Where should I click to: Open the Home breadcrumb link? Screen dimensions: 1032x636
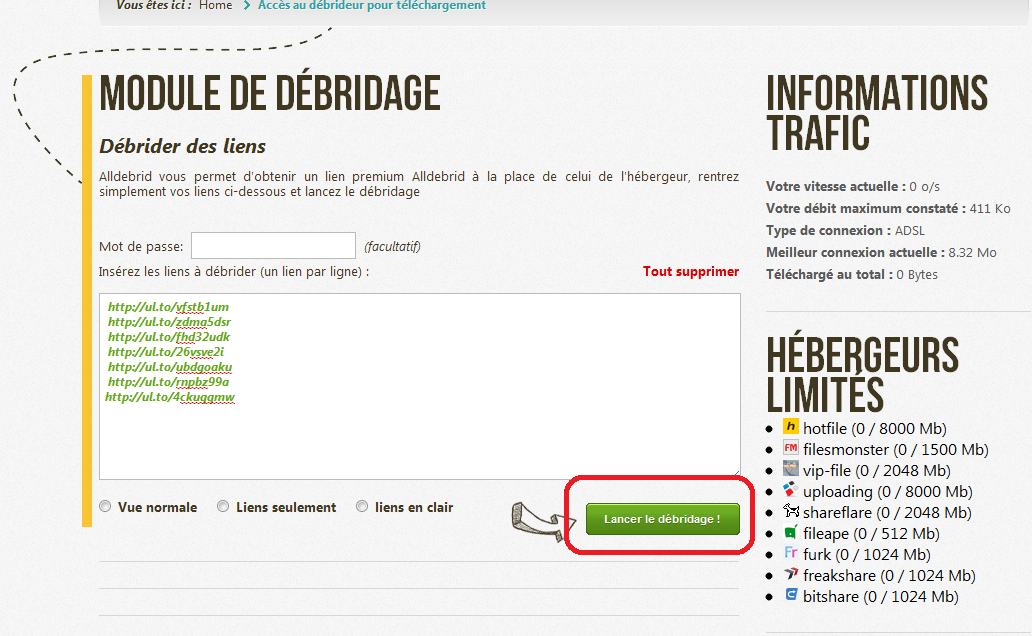click(x=215, y=5)
